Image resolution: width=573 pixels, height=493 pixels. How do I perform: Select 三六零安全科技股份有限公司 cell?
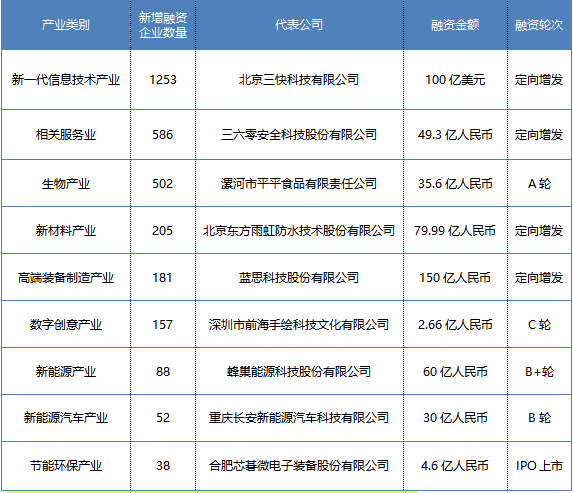(x=299, y=134)
